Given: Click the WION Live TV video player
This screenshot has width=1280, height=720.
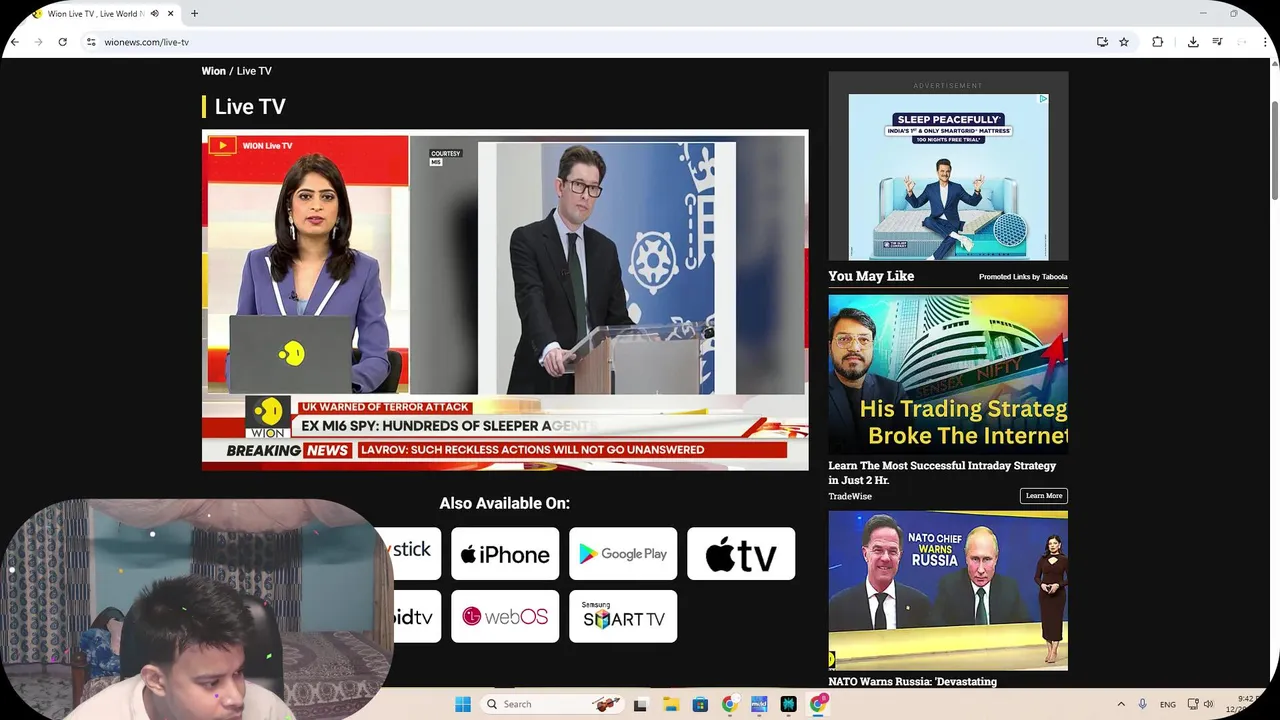Looking at the screenshot, I should (x=505, y=300).
